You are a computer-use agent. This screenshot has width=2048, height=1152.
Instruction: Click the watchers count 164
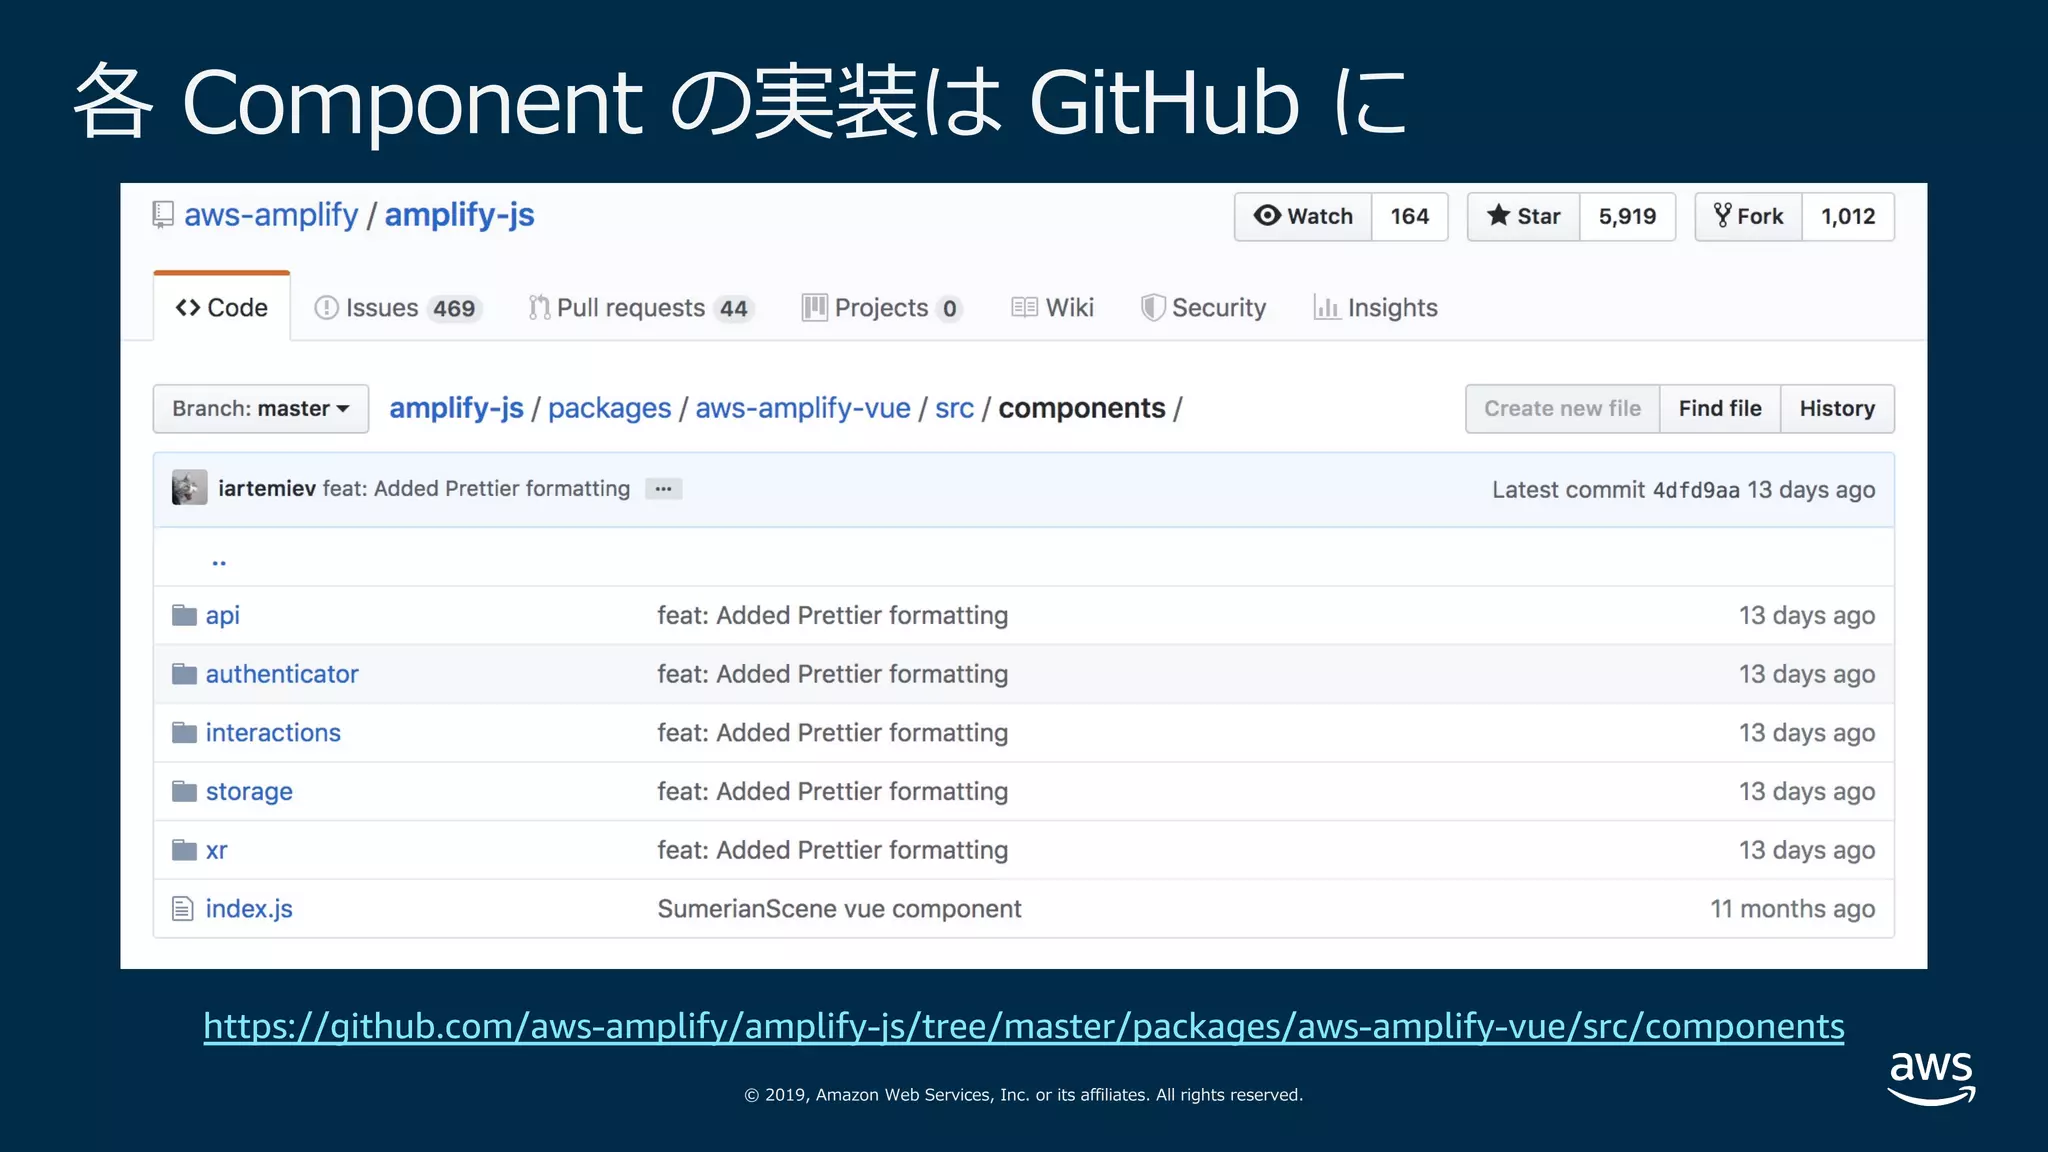pos(1409,217)
